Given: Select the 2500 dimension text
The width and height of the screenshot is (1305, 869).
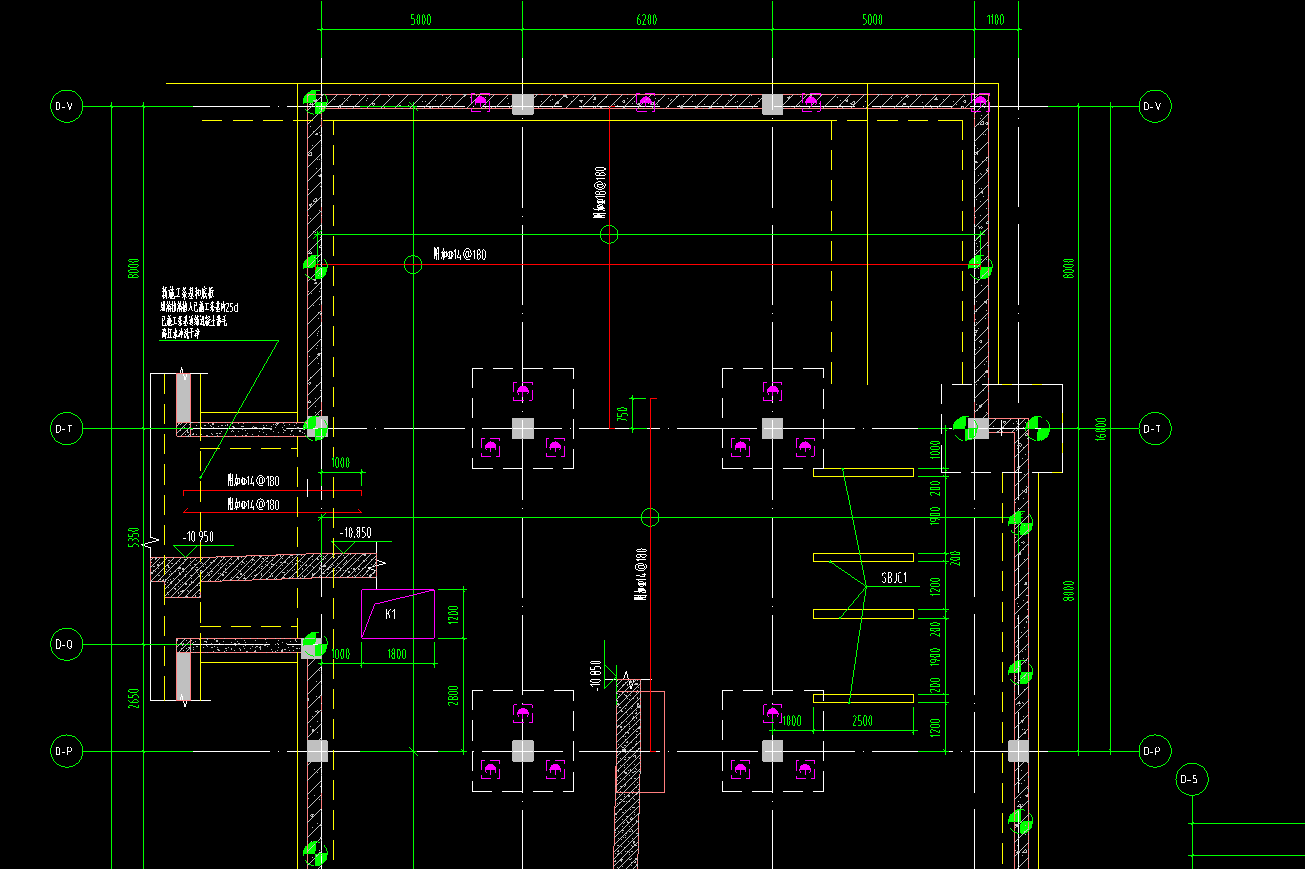Looking at the screenshot, I should (x=862, y=720).
